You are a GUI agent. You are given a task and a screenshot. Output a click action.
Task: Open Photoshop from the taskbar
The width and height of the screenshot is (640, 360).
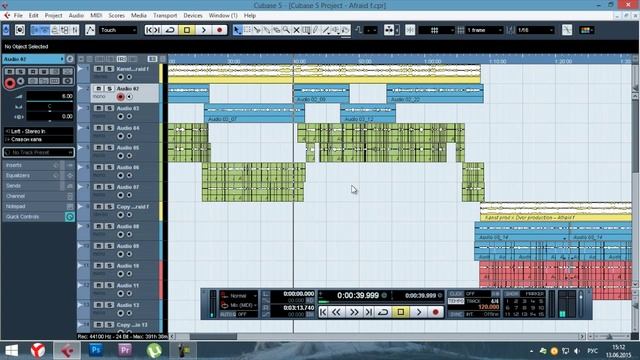pos(96,350)
